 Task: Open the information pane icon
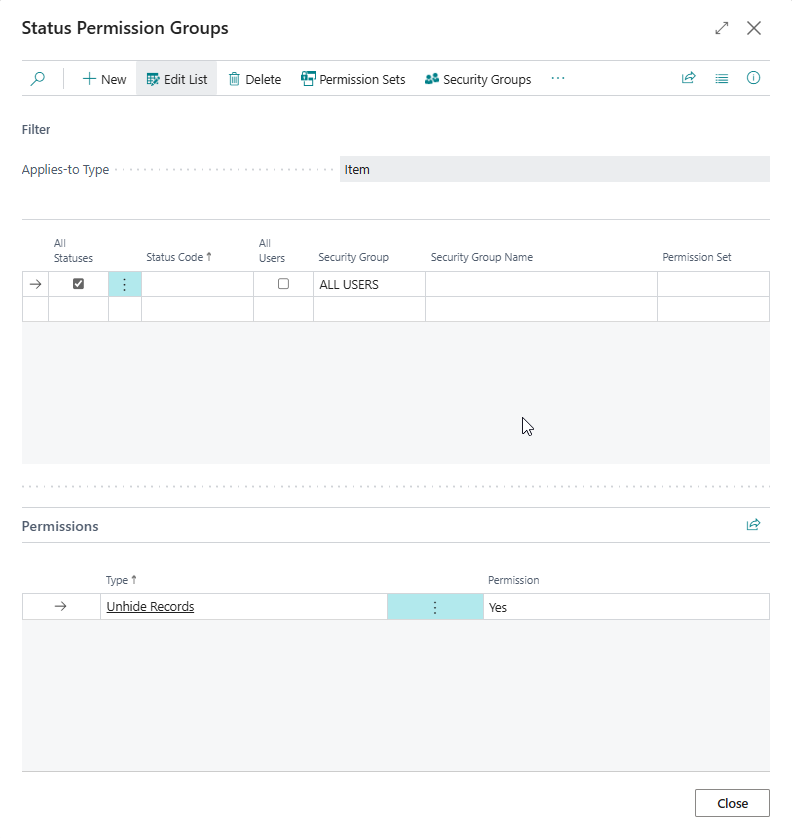tap(754, 78)
